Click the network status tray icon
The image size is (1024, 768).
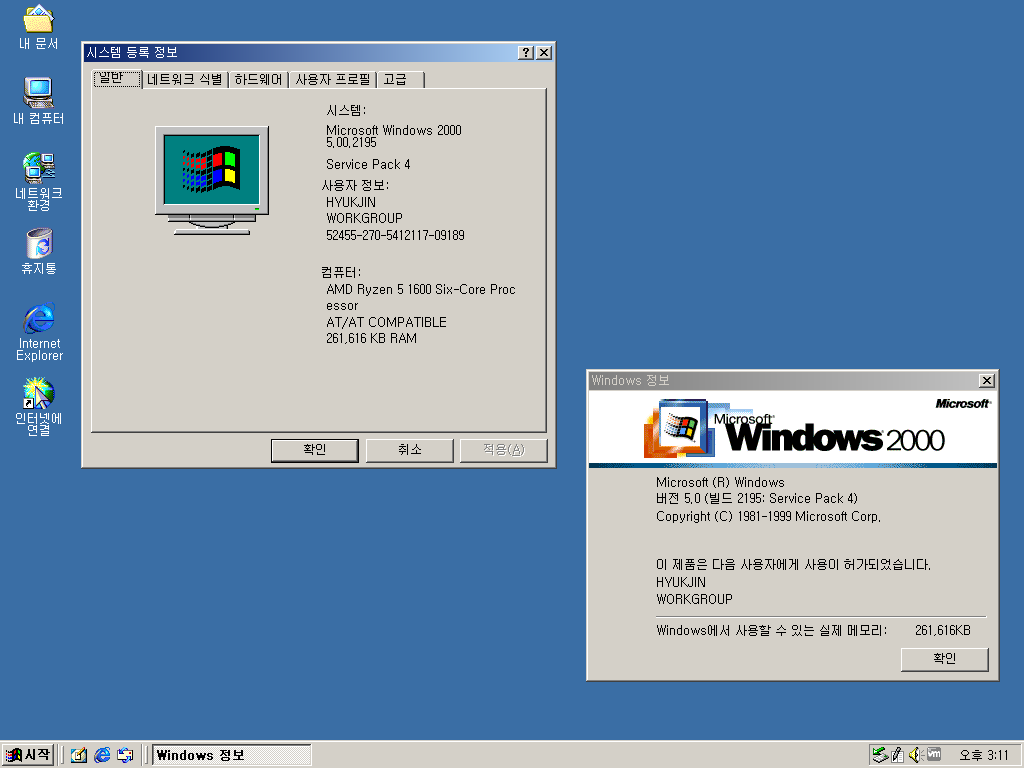(x=880, y=755)
